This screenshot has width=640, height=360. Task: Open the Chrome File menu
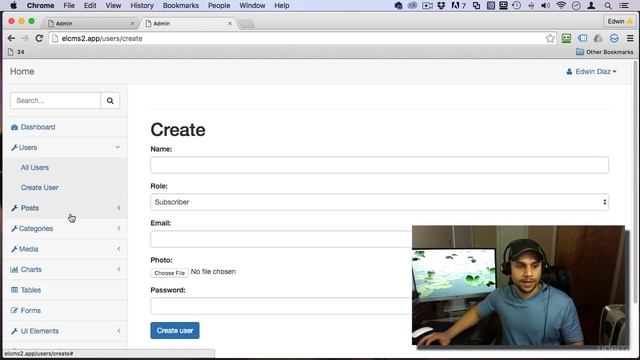pos(69,5)
